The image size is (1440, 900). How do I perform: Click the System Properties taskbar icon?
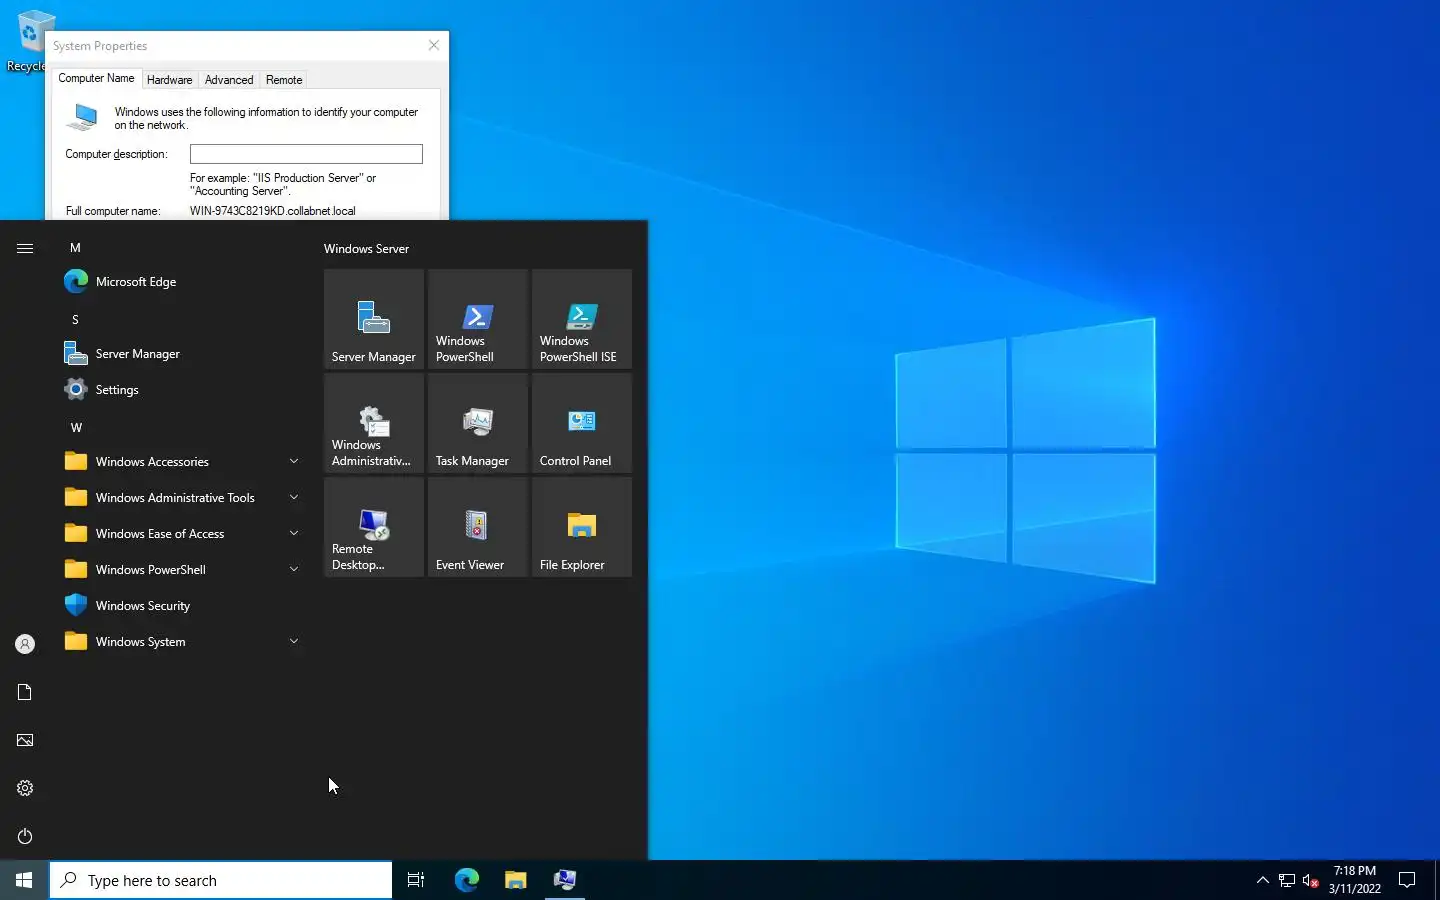(565, 880)
